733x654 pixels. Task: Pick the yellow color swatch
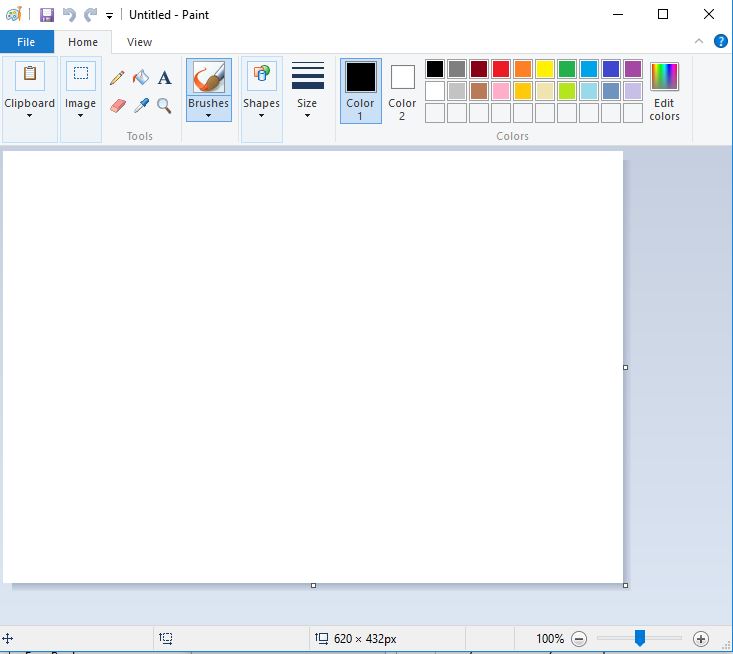[545, 69]
